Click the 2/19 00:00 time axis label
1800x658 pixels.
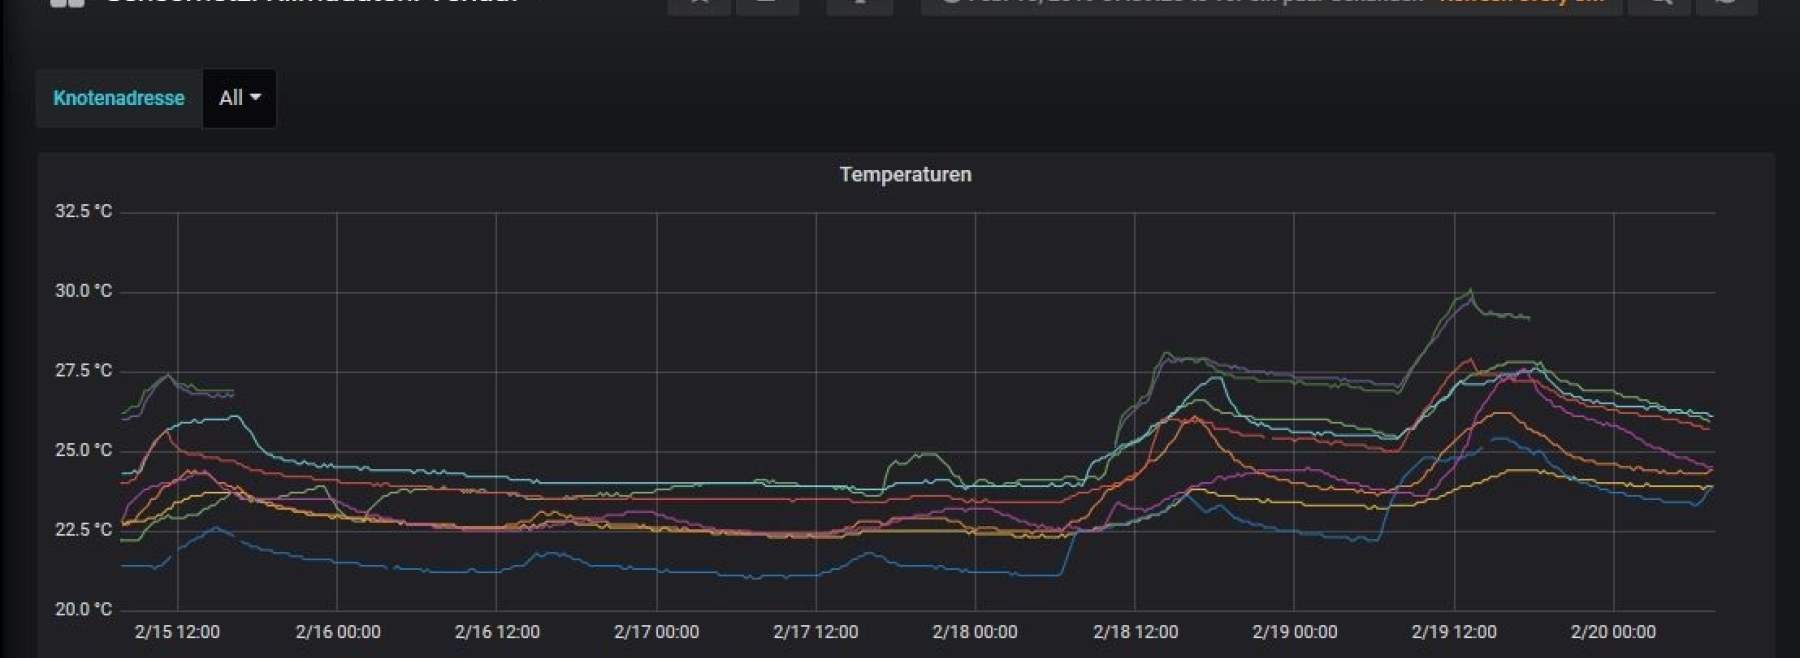tap(1294, 632)
